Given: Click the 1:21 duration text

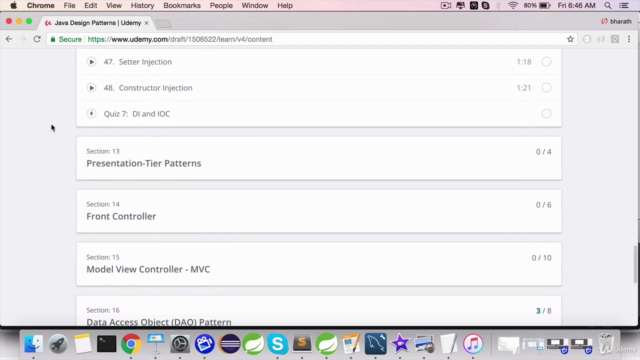Looking at the screenshot, I should pos(524,88).
